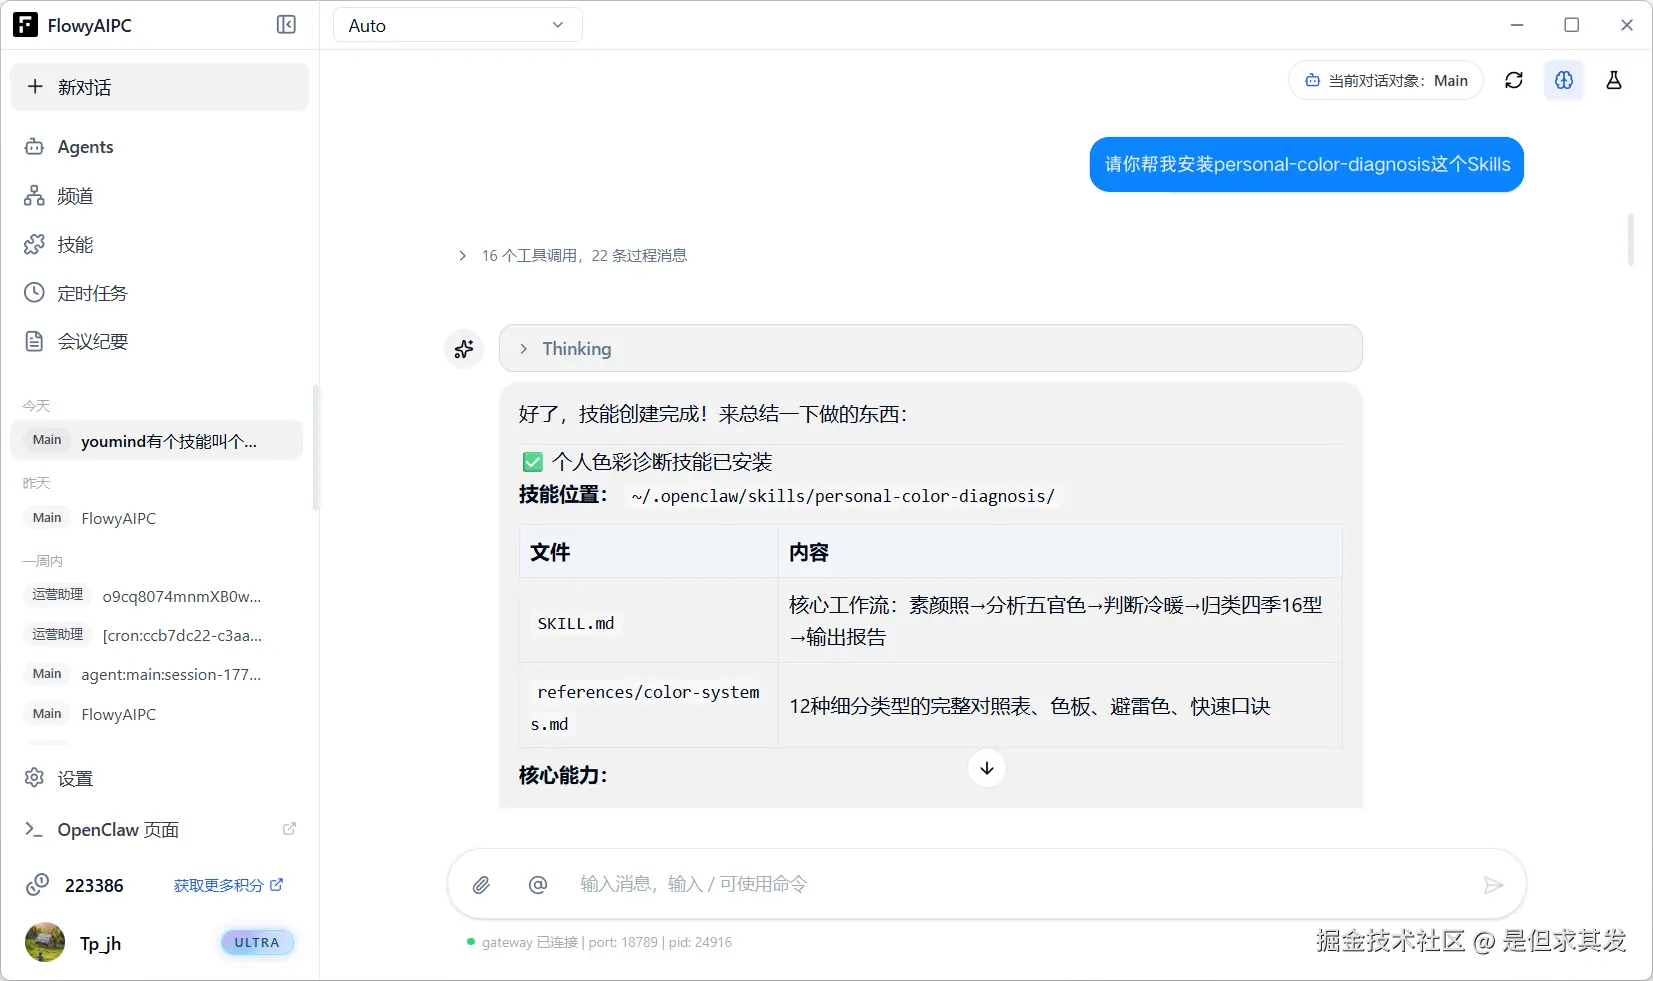Open the second FlowyAIPC conversation under 一周内
Screen dimensions: 1653x981
(157, 714)
